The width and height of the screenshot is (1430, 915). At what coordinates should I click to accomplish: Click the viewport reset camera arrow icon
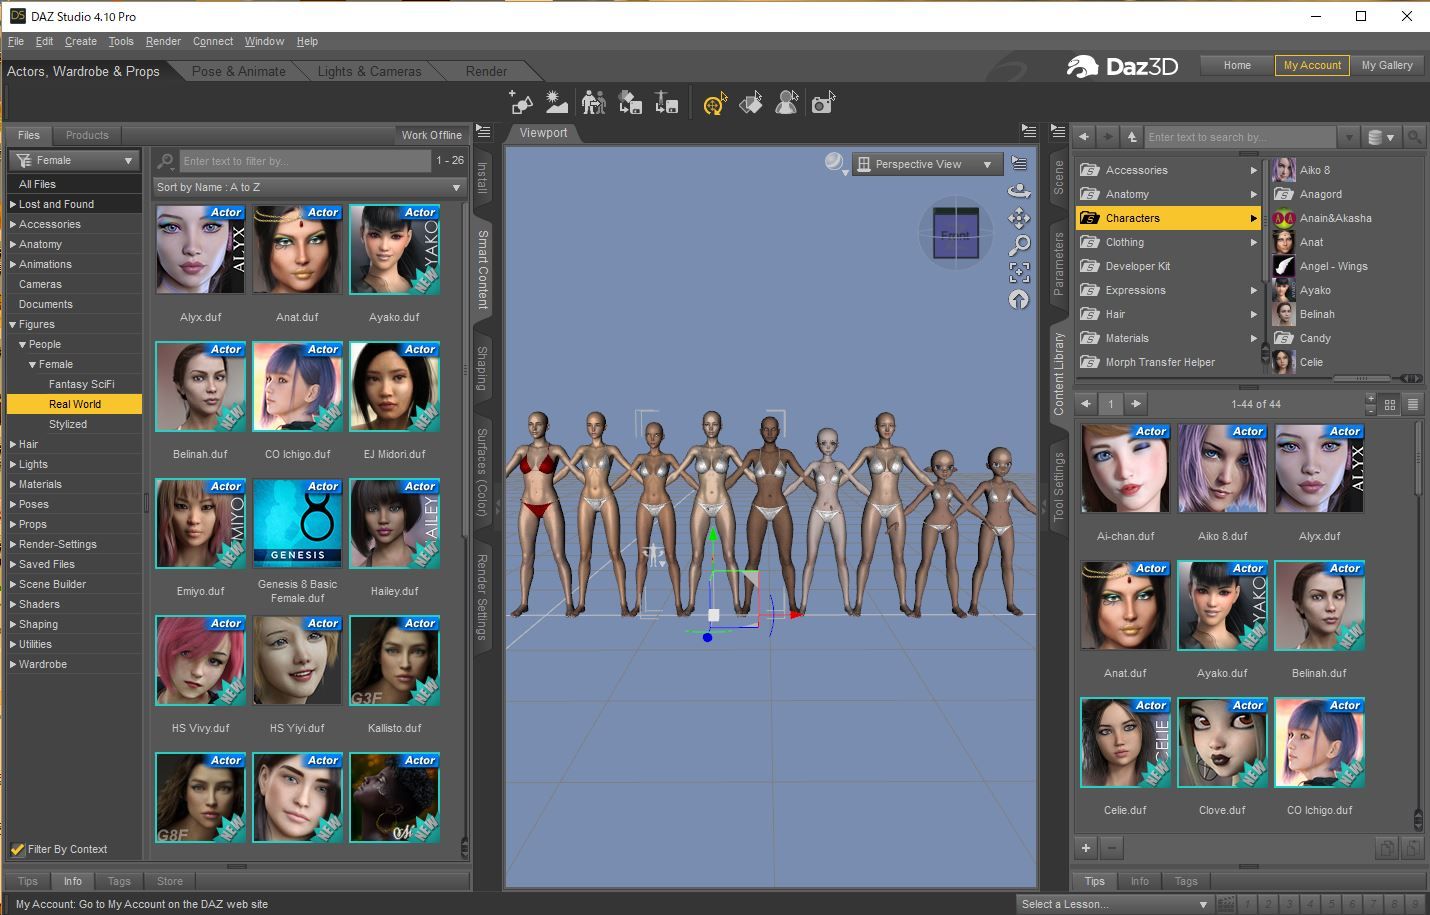[1019, 299]
